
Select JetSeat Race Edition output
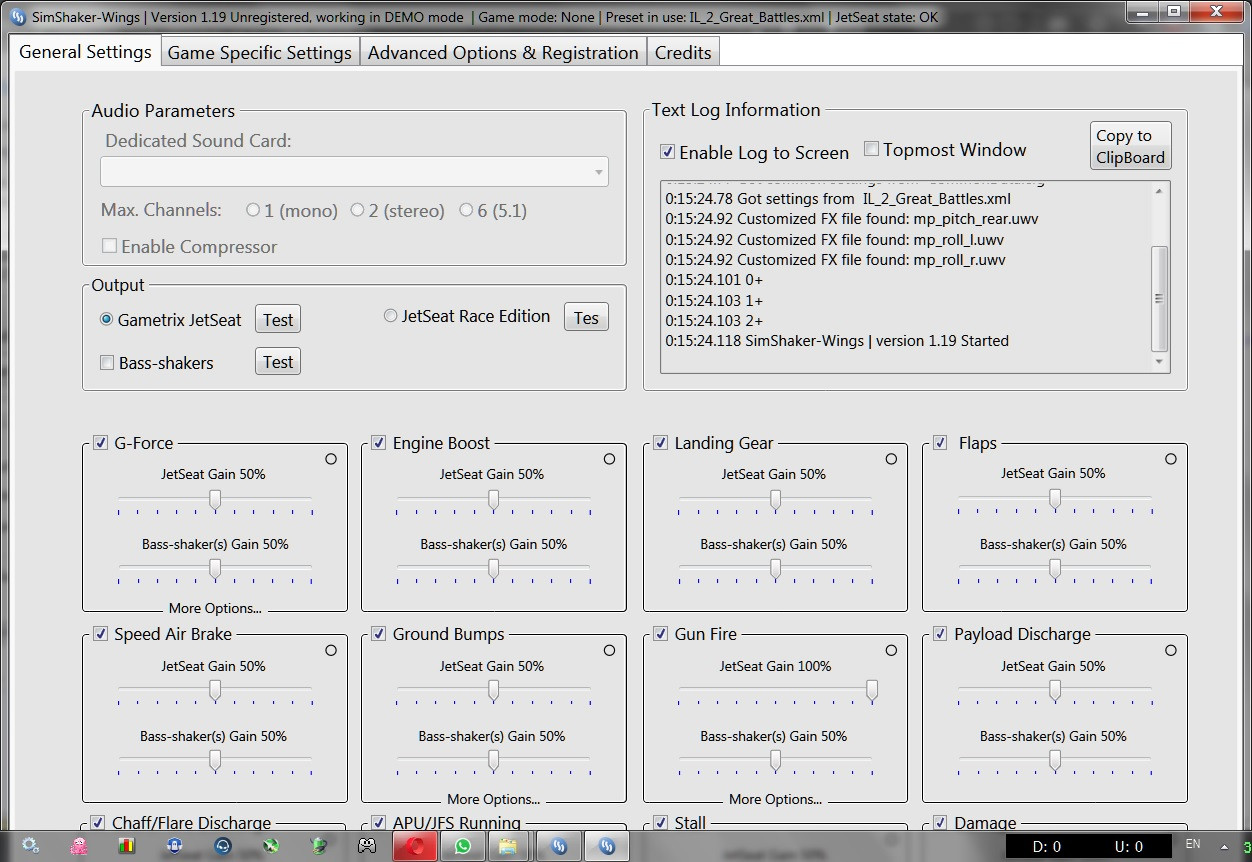point(391,316)
